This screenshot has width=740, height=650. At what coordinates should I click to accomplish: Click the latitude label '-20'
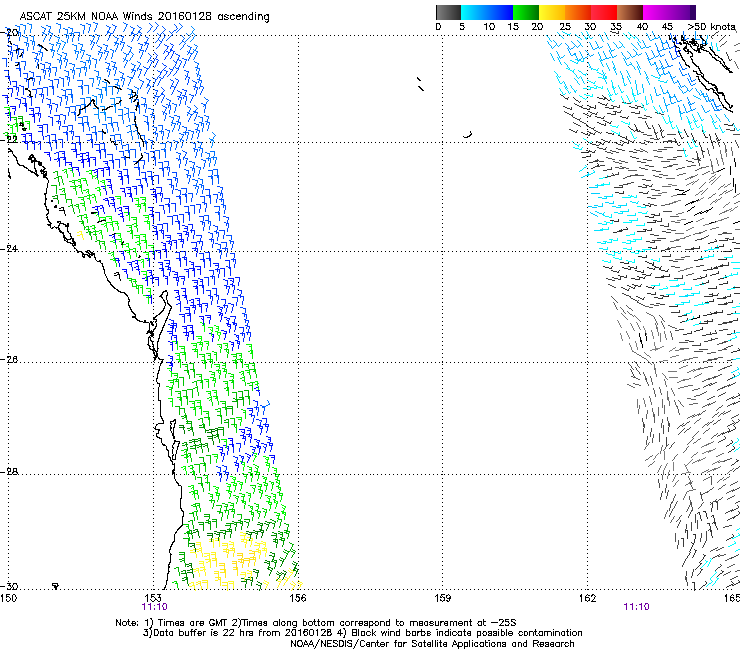tap(10, 33)
